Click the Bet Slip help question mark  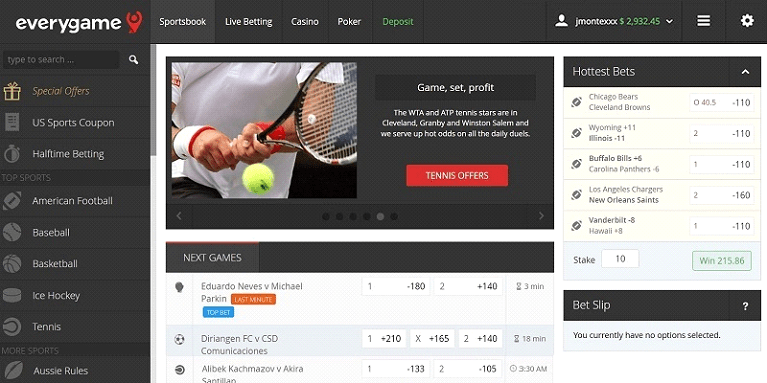pyautogui.click(x=745, y=306)
